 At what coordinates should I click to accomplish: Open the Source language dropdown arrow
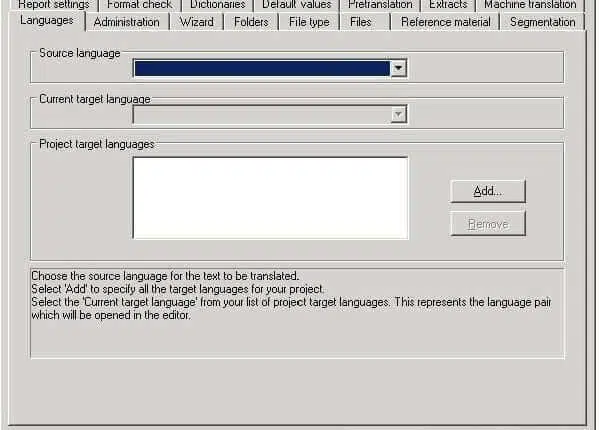coord(398,68)
